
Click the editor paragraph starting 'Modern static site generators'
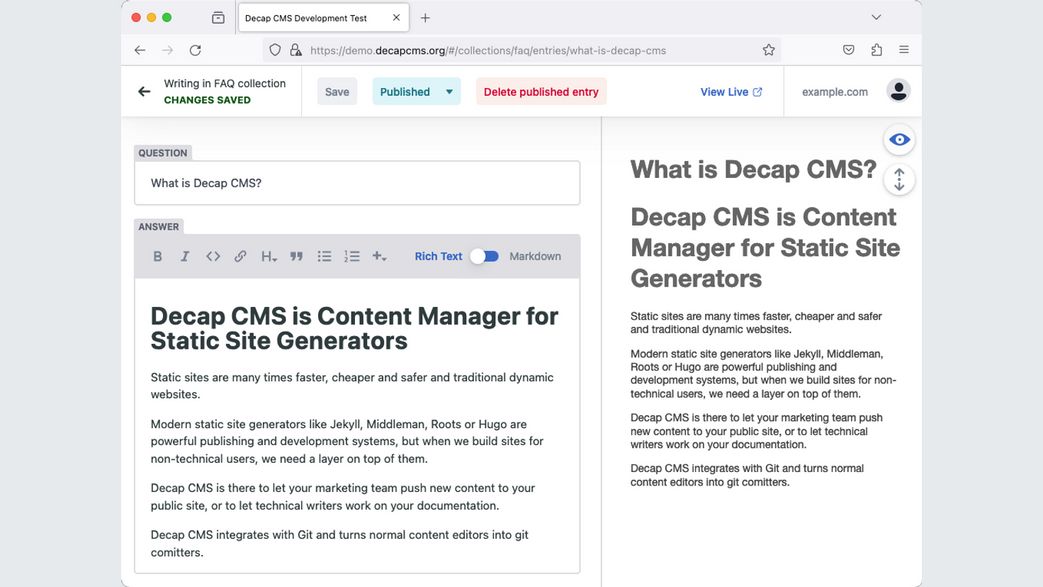point(347,441)
